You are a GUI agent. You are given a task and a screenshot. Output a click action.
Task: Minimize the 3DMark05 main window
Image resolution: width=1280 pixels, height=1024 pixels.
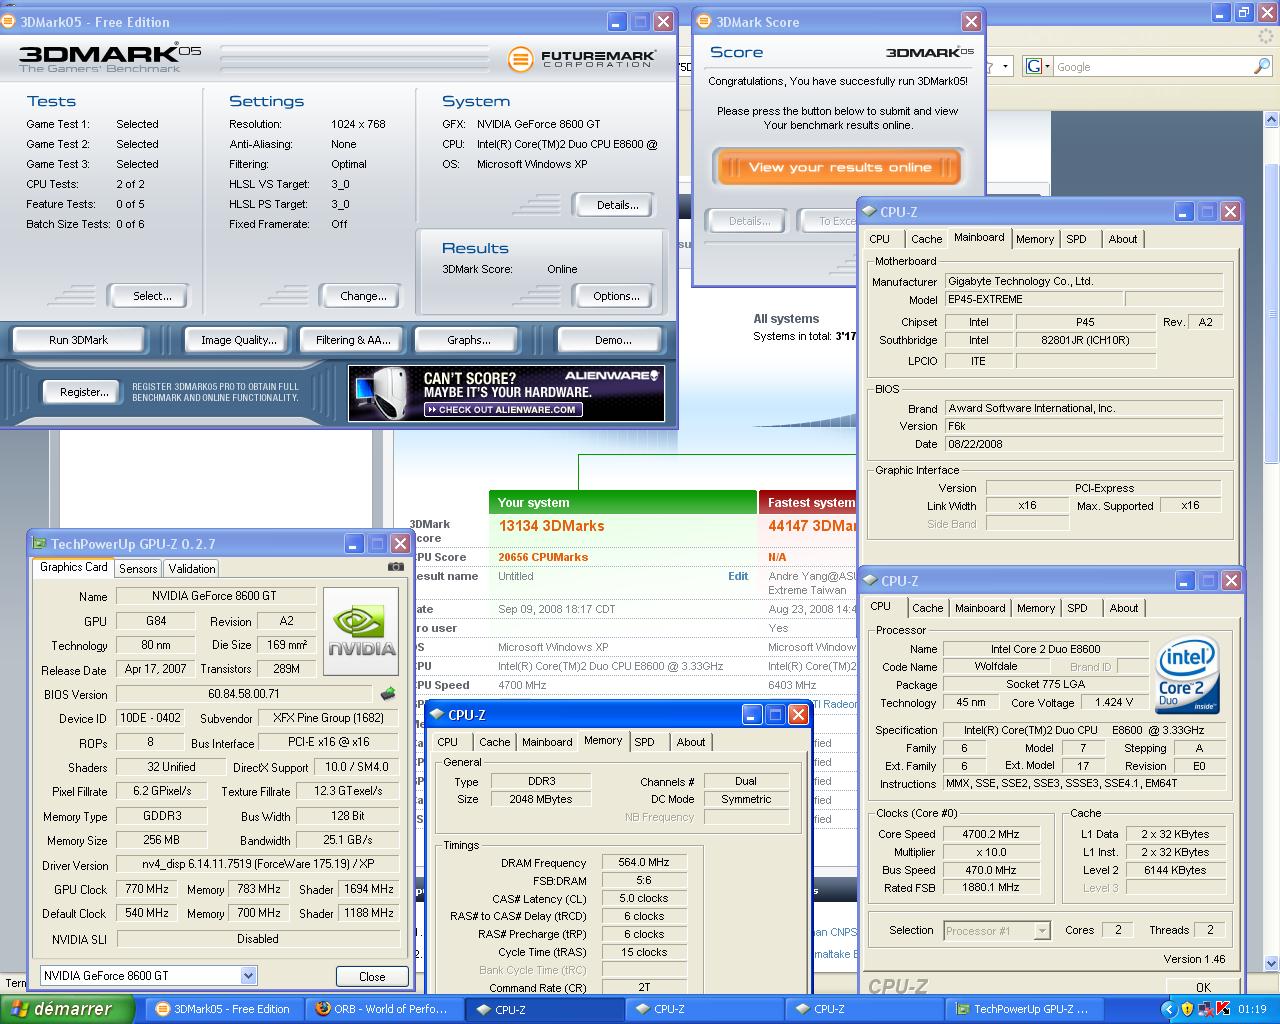coord(617,21)
